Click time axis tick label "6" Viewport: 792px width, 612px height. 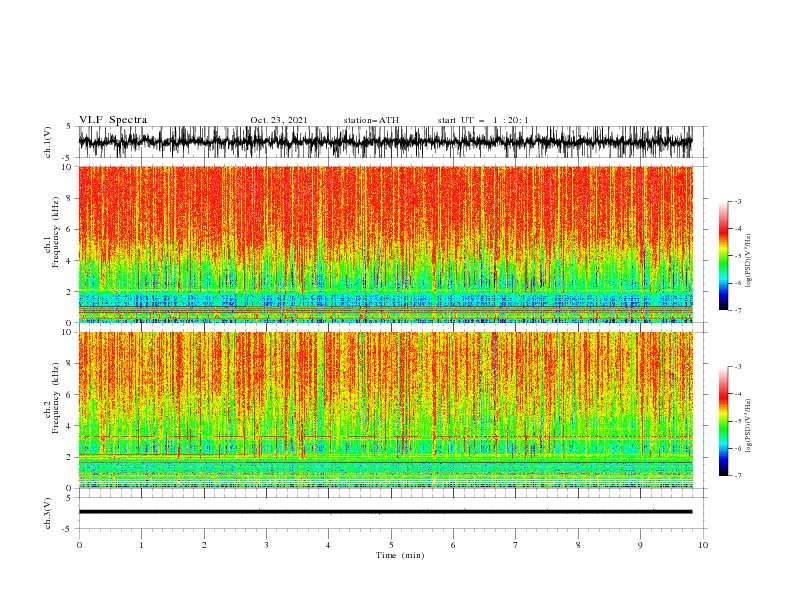point(453,545)
